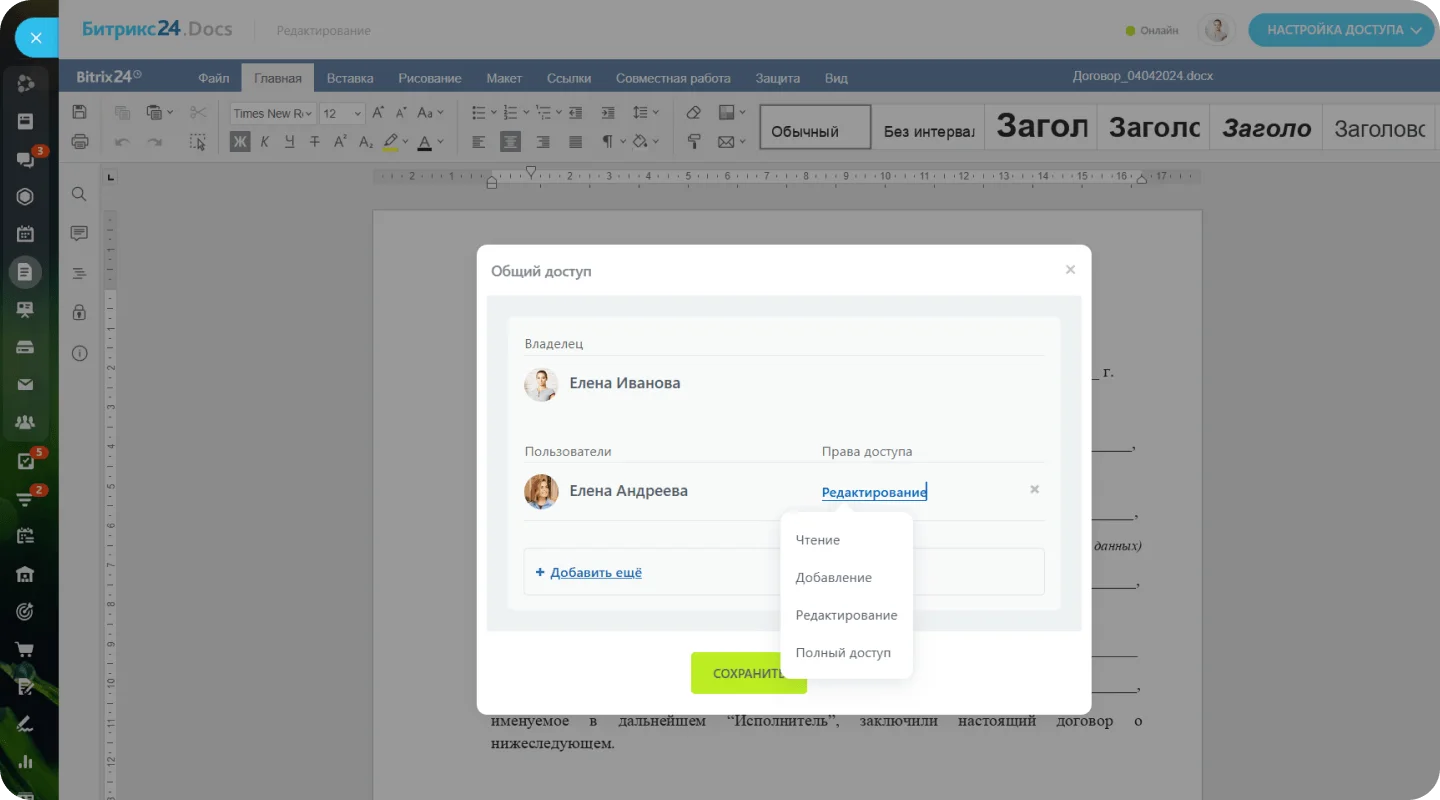Open the comments icon in left panel
This screenshot has height=800, width=1440.
pyautogui.click(x=79, y=233)
